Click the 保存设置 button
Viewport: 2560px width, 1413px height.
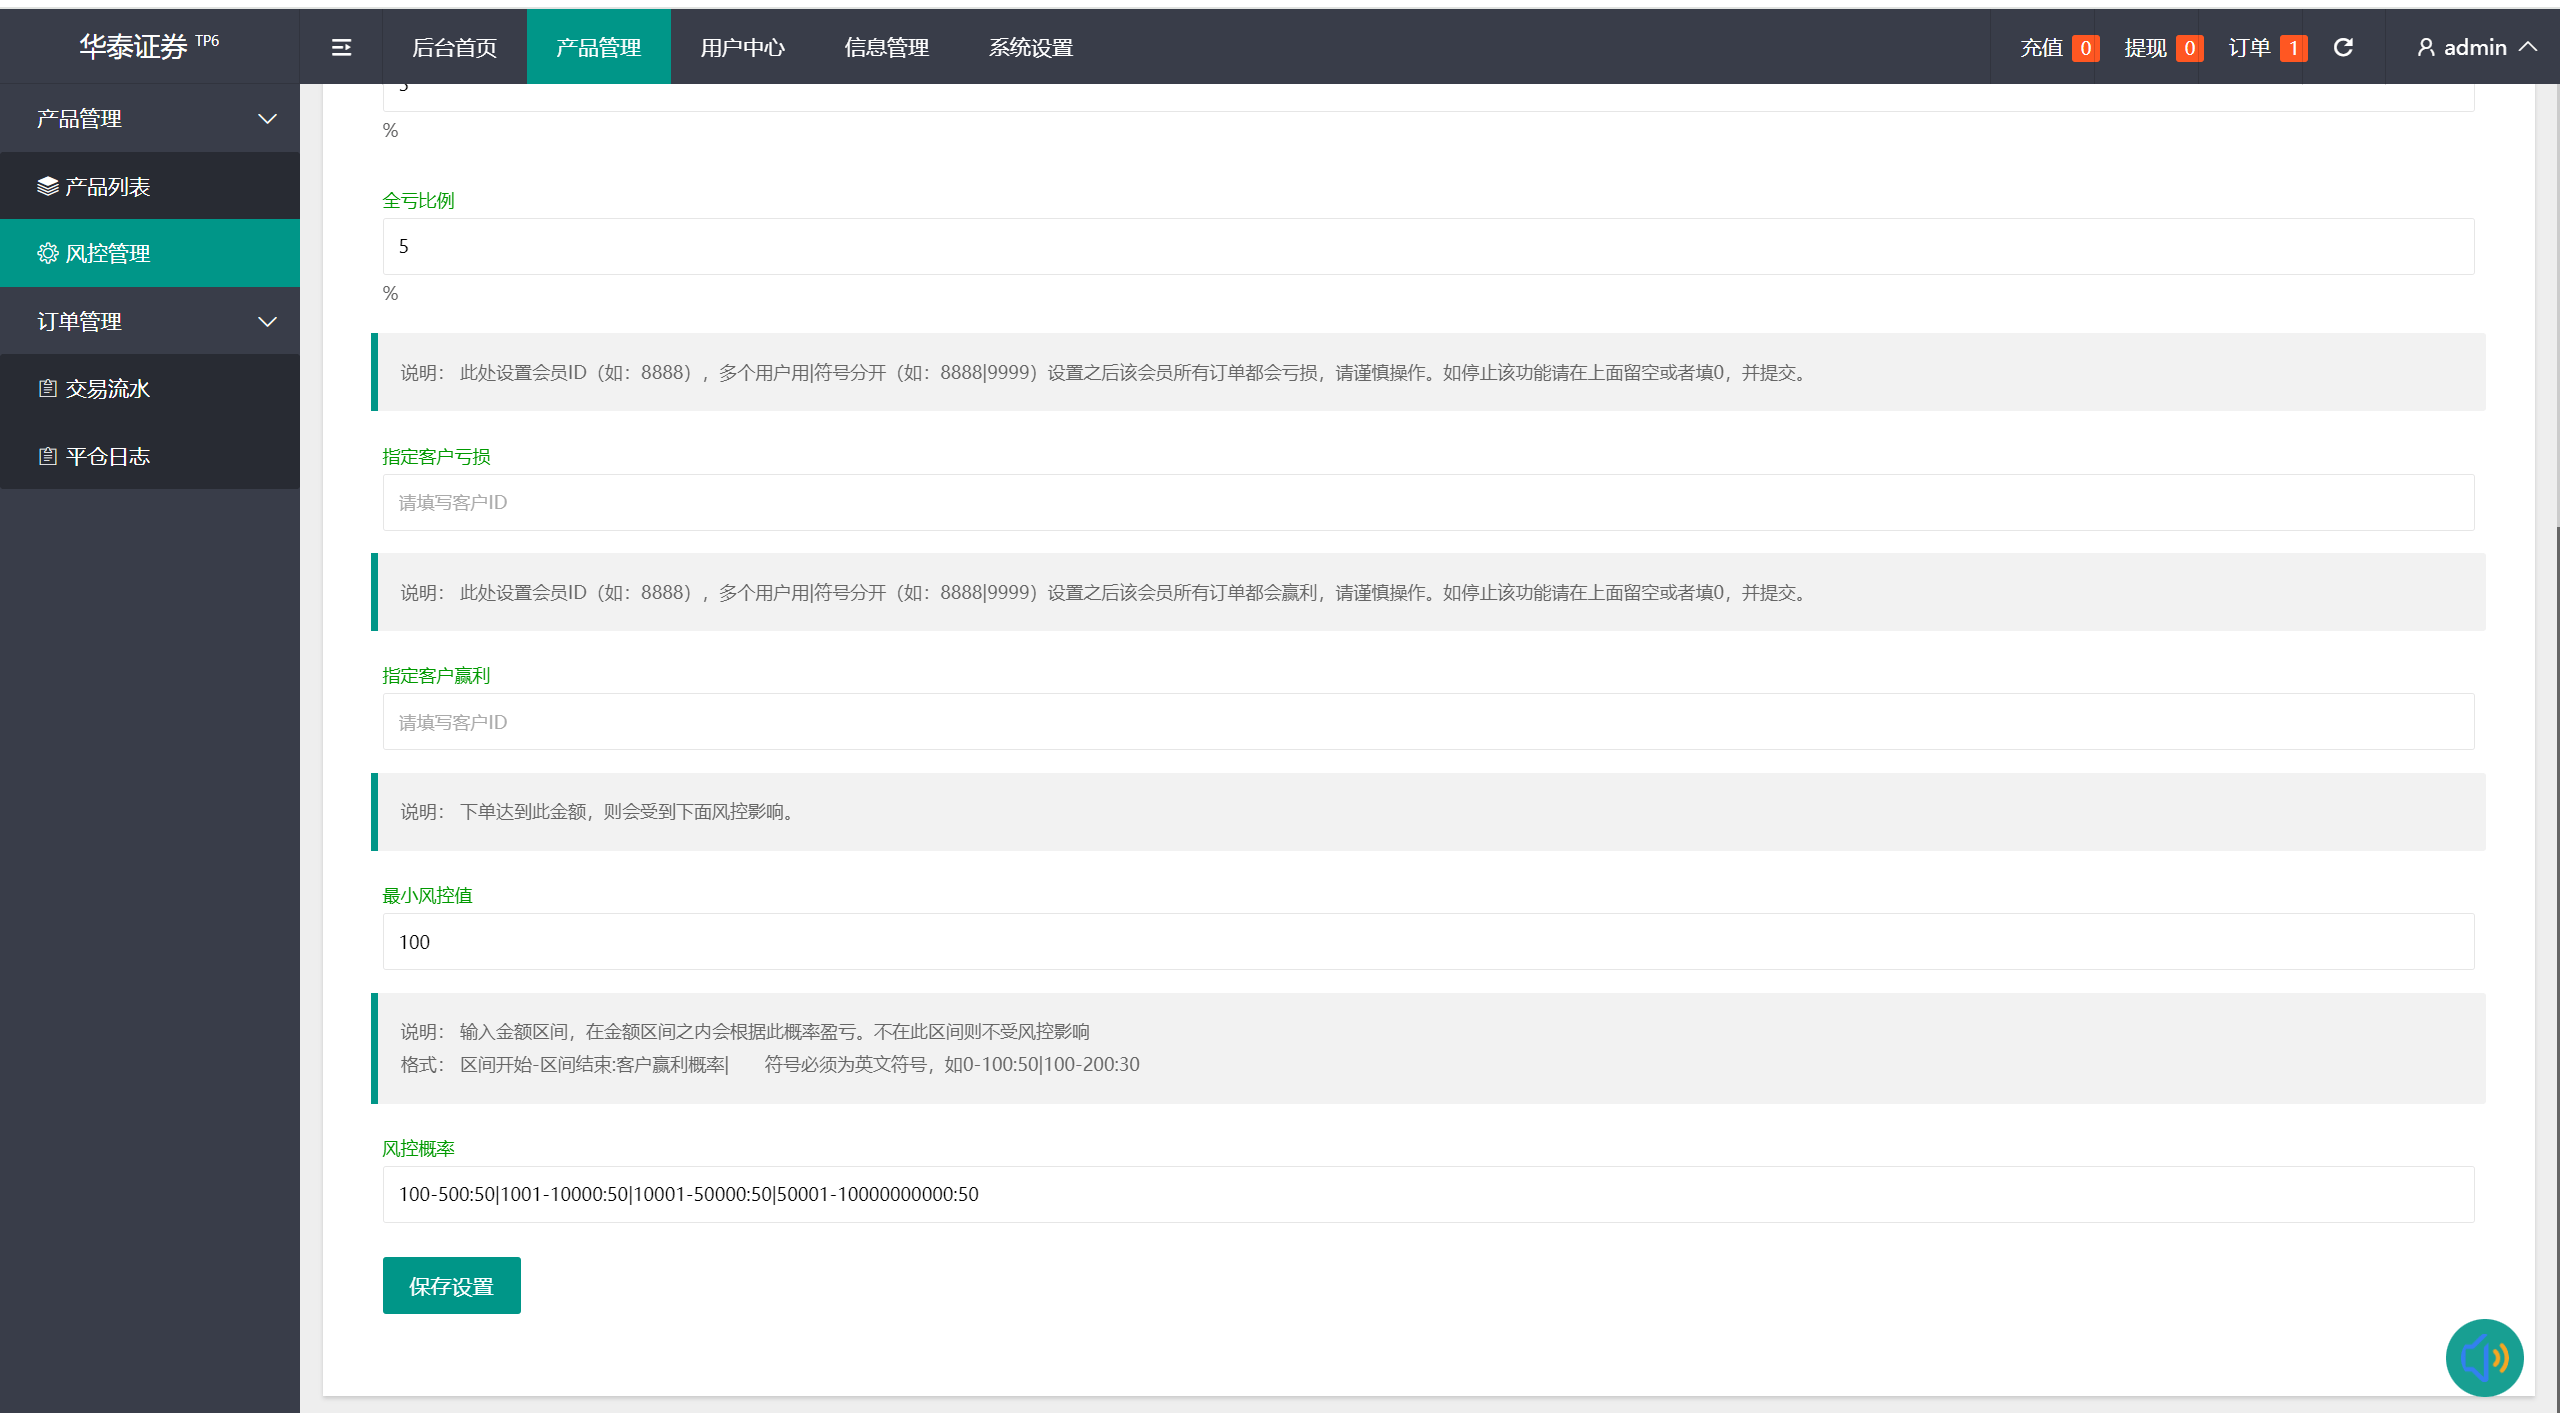pos(451,1285)
